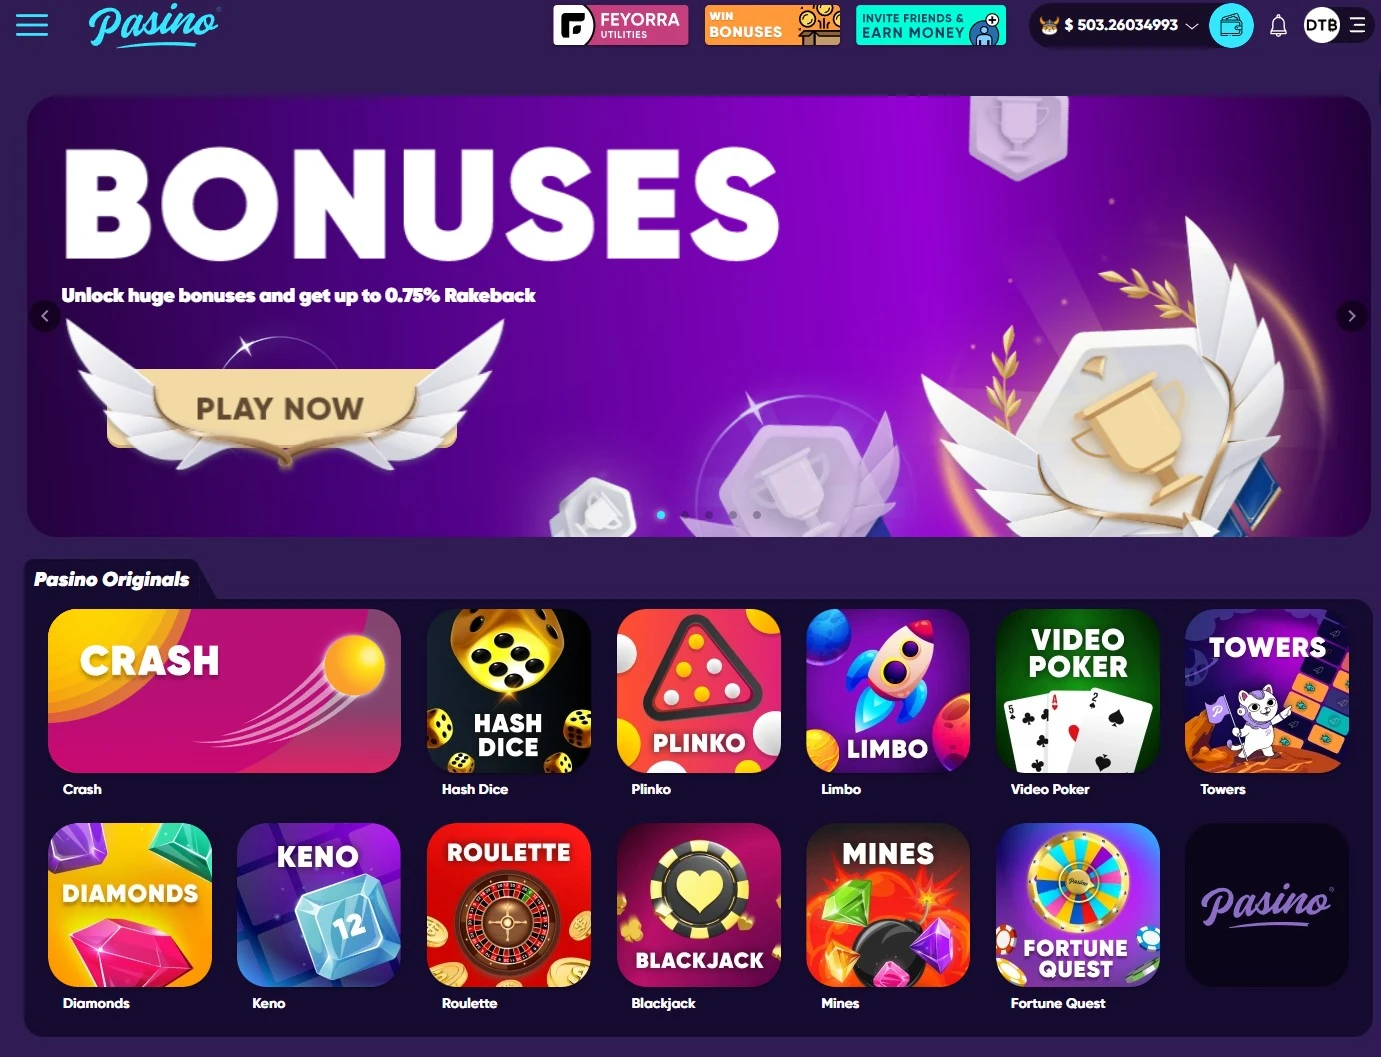Image resolution: width=1381 pixels, height=1057 pixels.
Task: Launch the Hash Dice game tile
Action: [508, 691]
